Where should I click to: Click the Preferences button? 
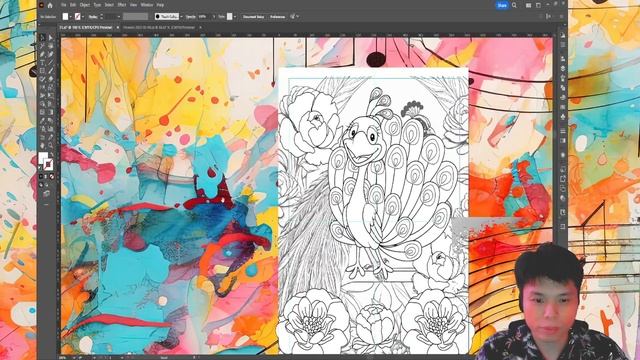point(278,17)
